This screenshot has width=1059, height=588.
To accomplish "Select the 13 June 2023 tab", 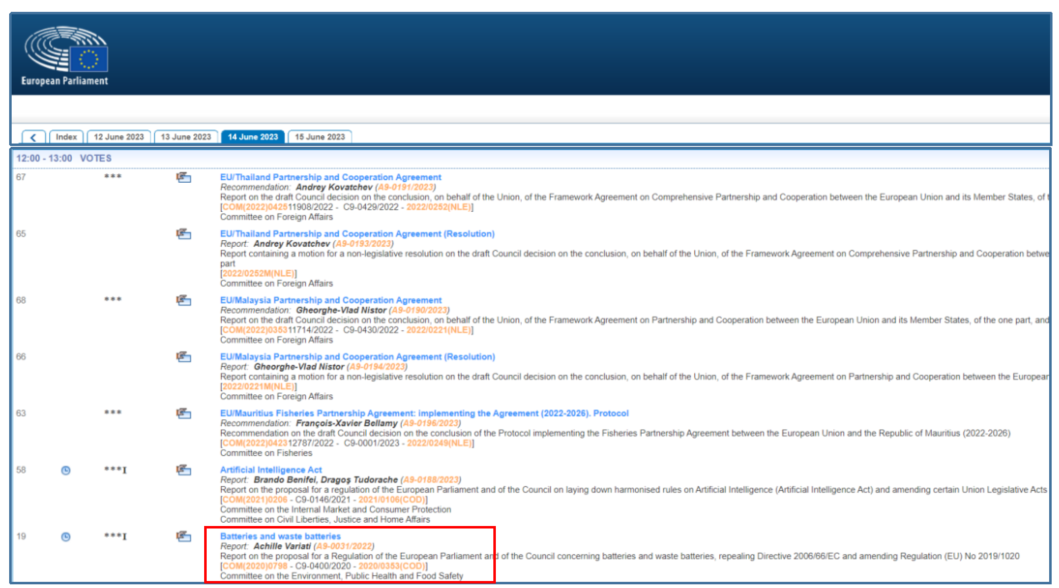I will (x=186, y=137).
